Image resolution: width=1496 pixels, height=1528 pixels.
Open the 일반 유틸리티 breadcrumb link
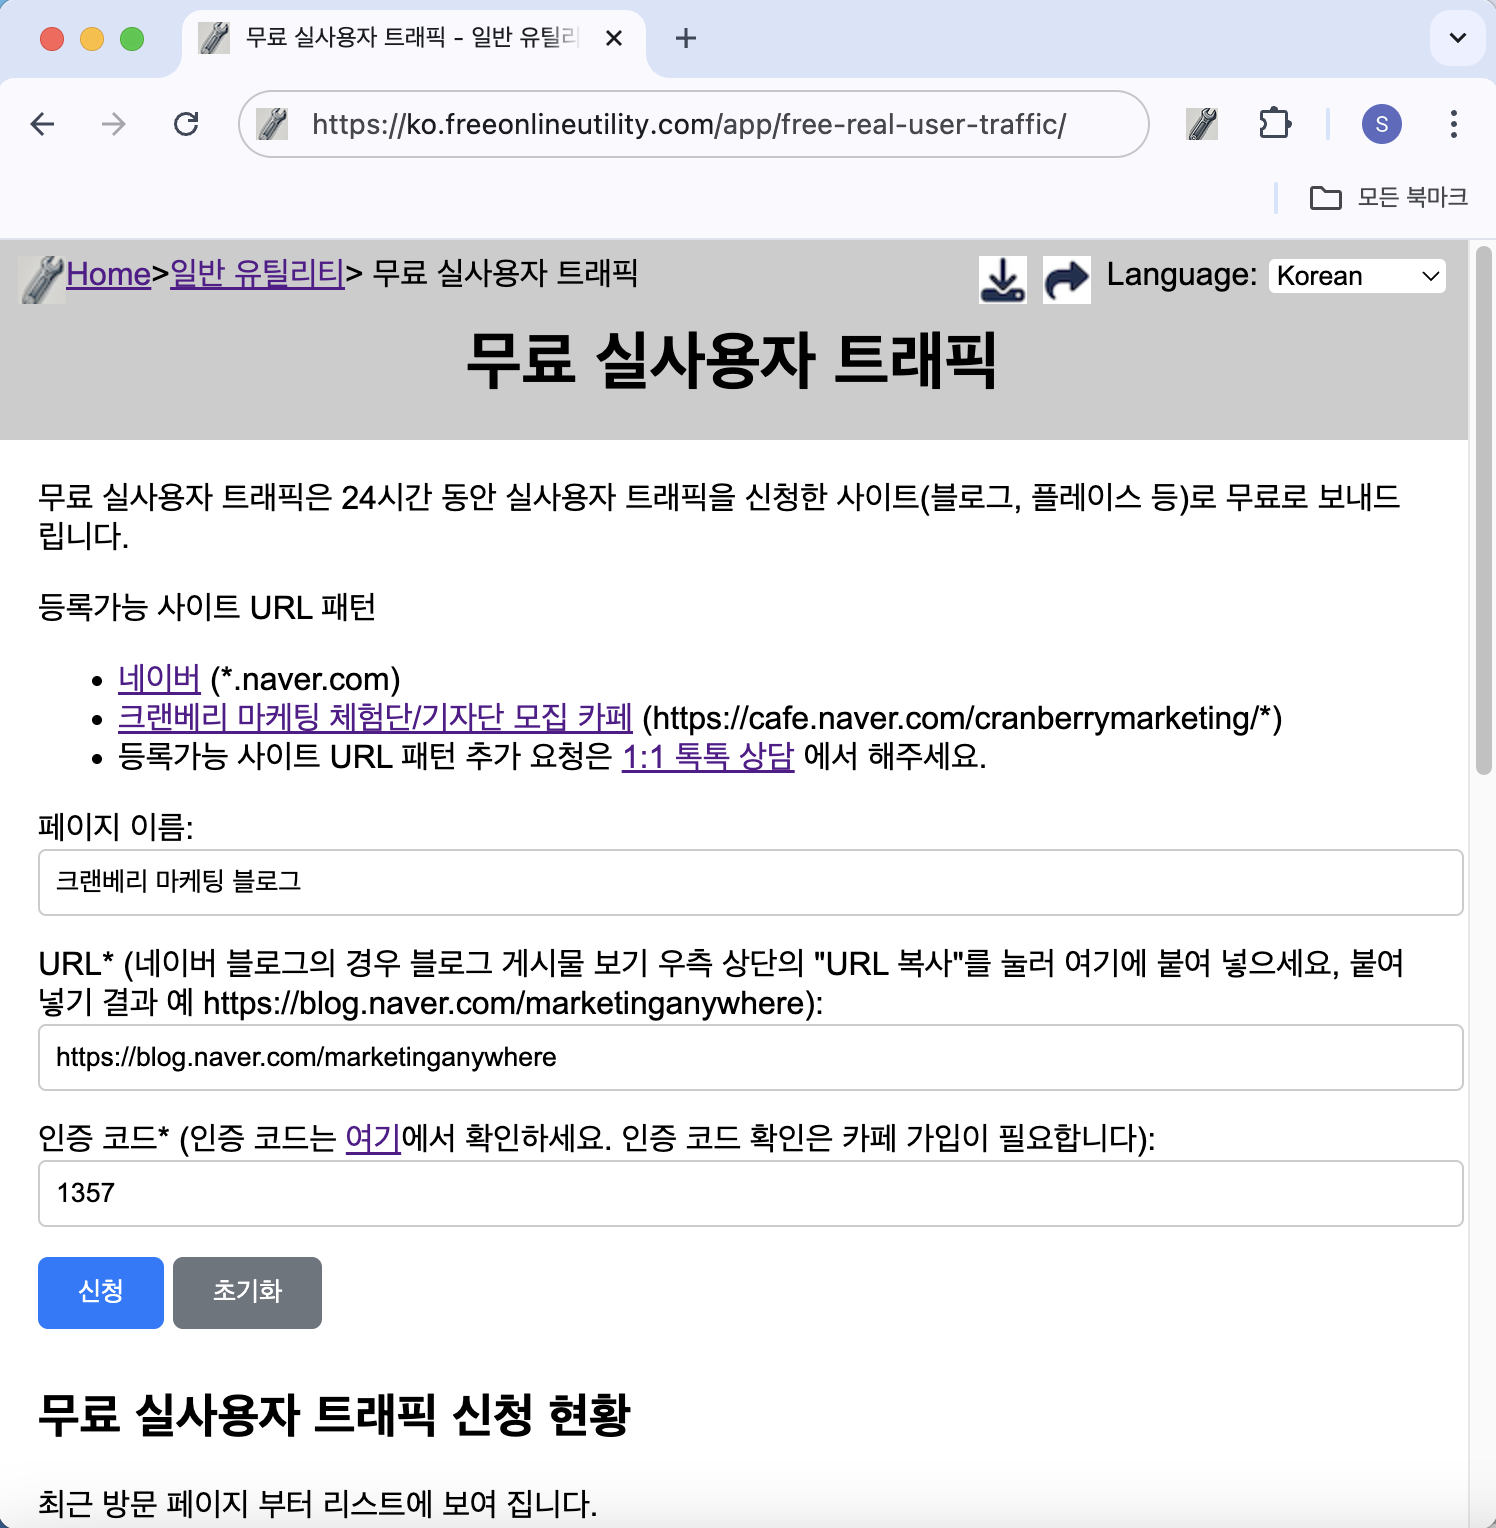coord(257,273)
